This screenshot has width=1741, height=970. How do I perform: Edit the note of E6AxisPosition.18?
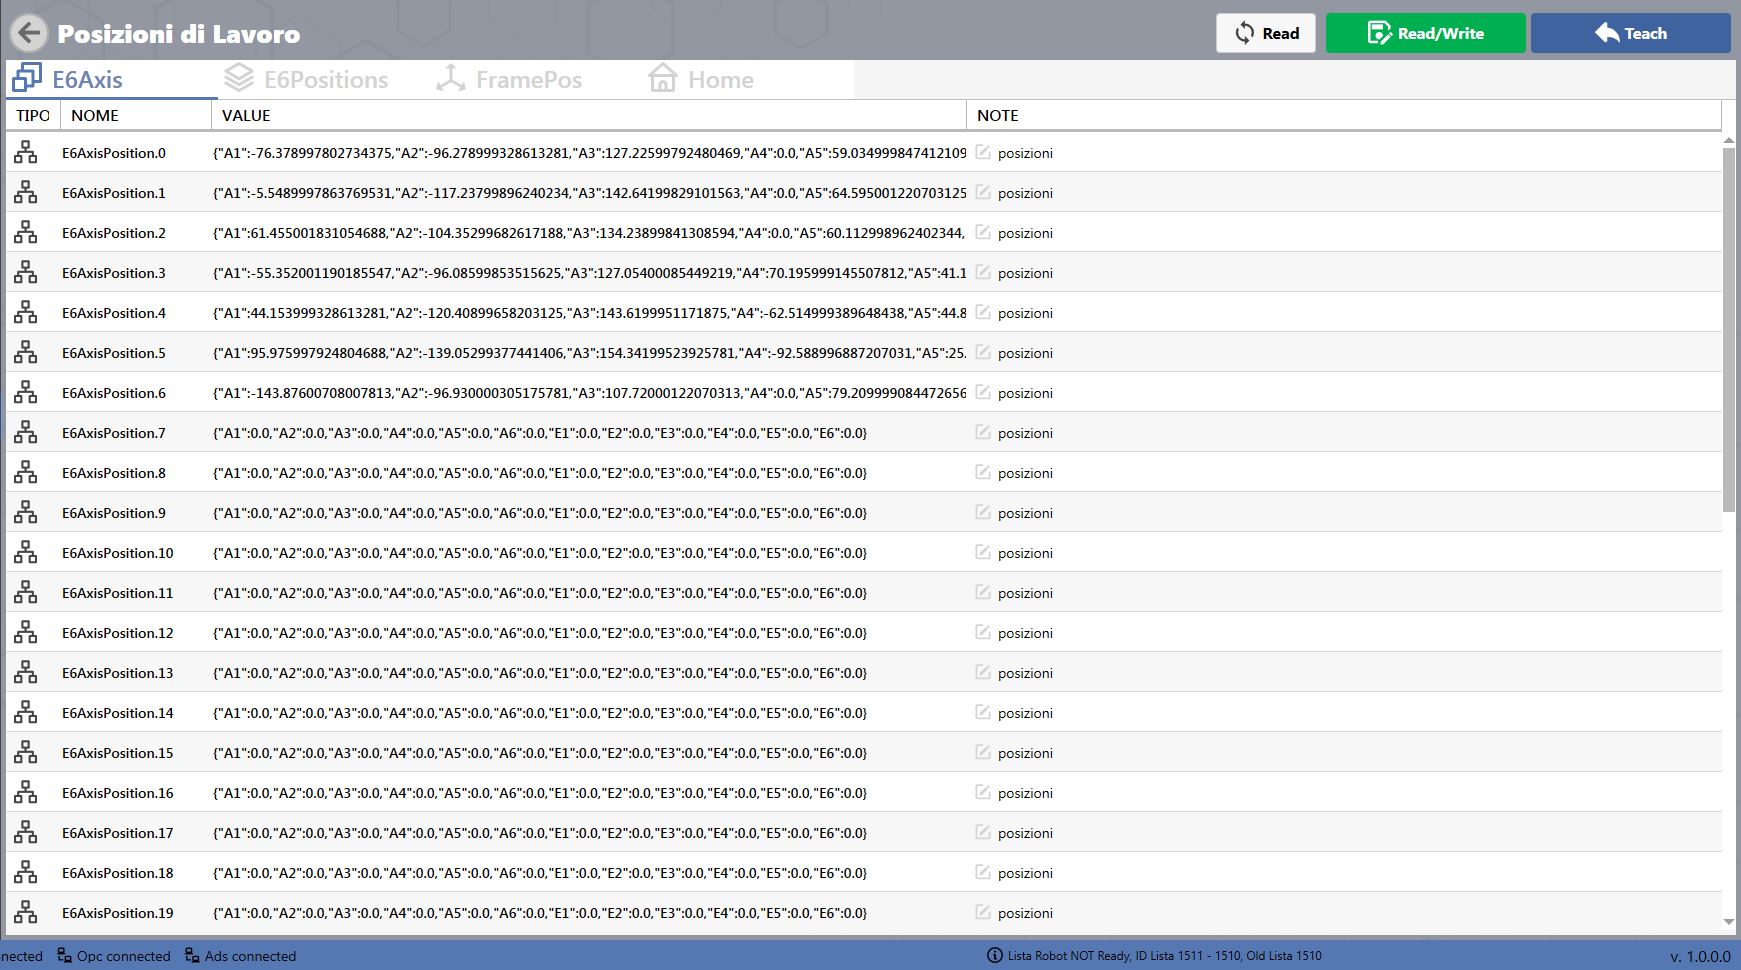[x=983, y=872]
